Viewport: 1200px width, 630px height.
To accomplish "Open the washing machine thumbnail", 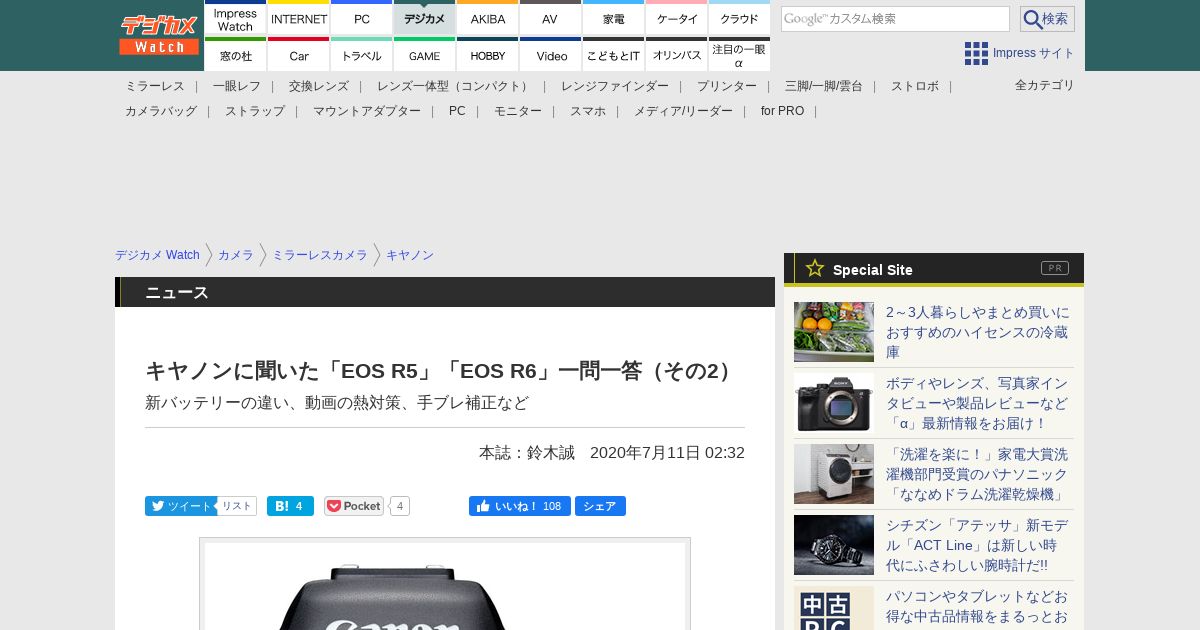I will point(834,474).
